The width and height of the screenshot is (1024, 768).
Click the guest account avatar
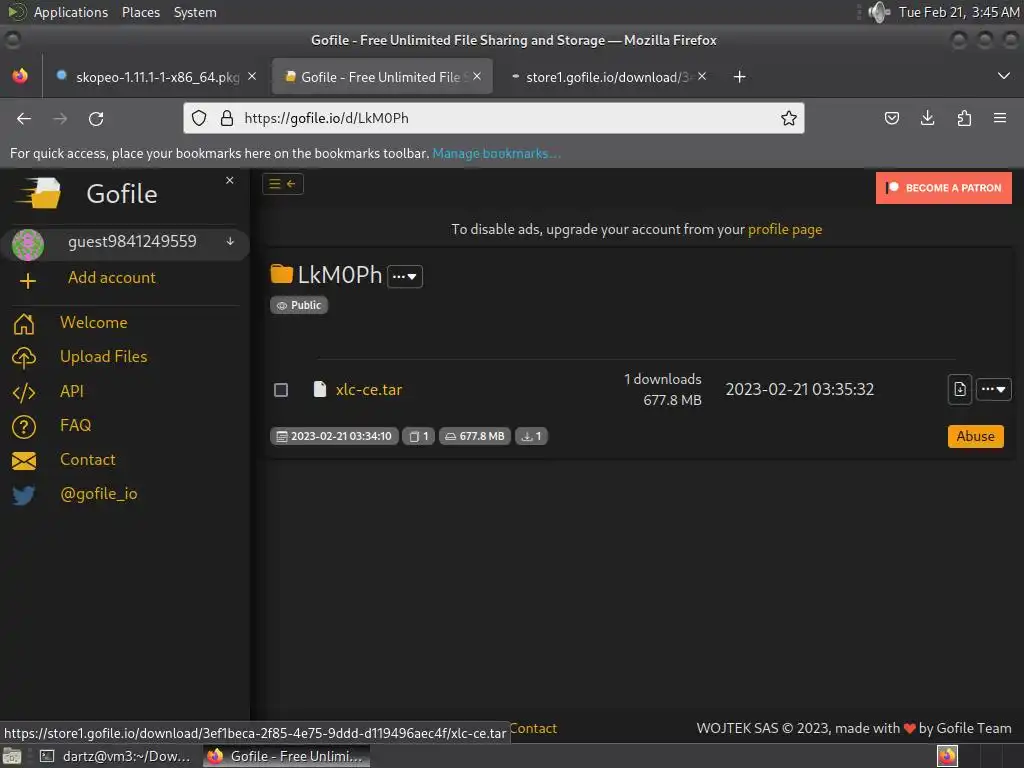pos(28,245)
